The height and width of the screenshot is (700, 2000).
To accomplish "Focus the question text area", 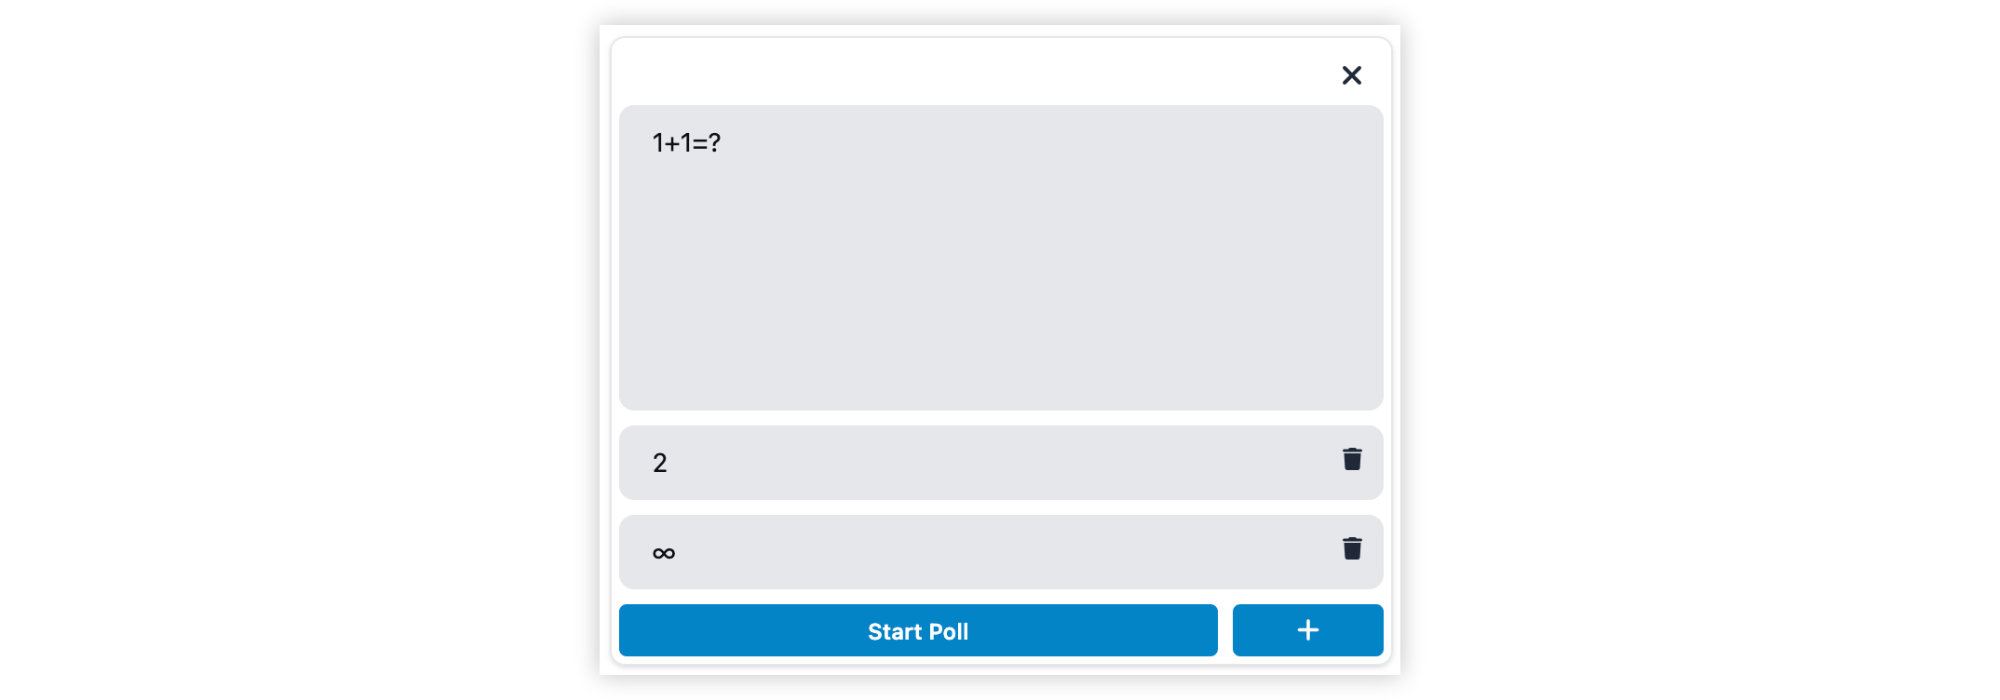I will click(1000, 257).
